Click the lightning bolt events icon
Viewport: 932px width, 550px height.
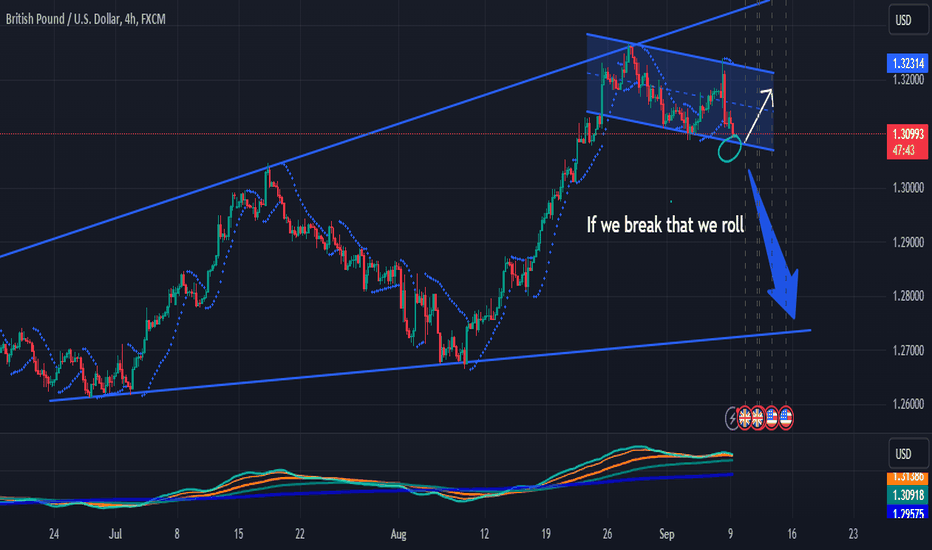pyautogui.click(x=732, y=418)
